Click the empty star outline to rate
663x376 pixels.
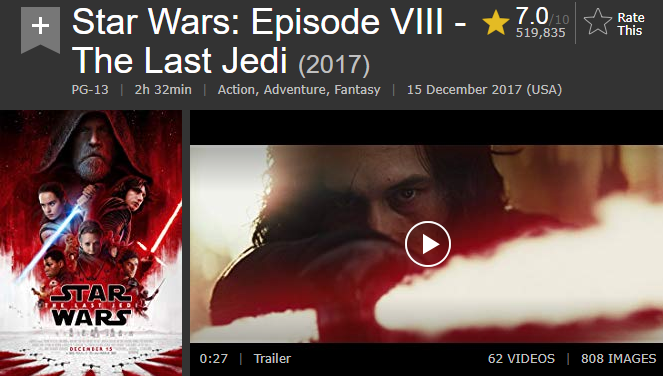[x=597, y=22]
